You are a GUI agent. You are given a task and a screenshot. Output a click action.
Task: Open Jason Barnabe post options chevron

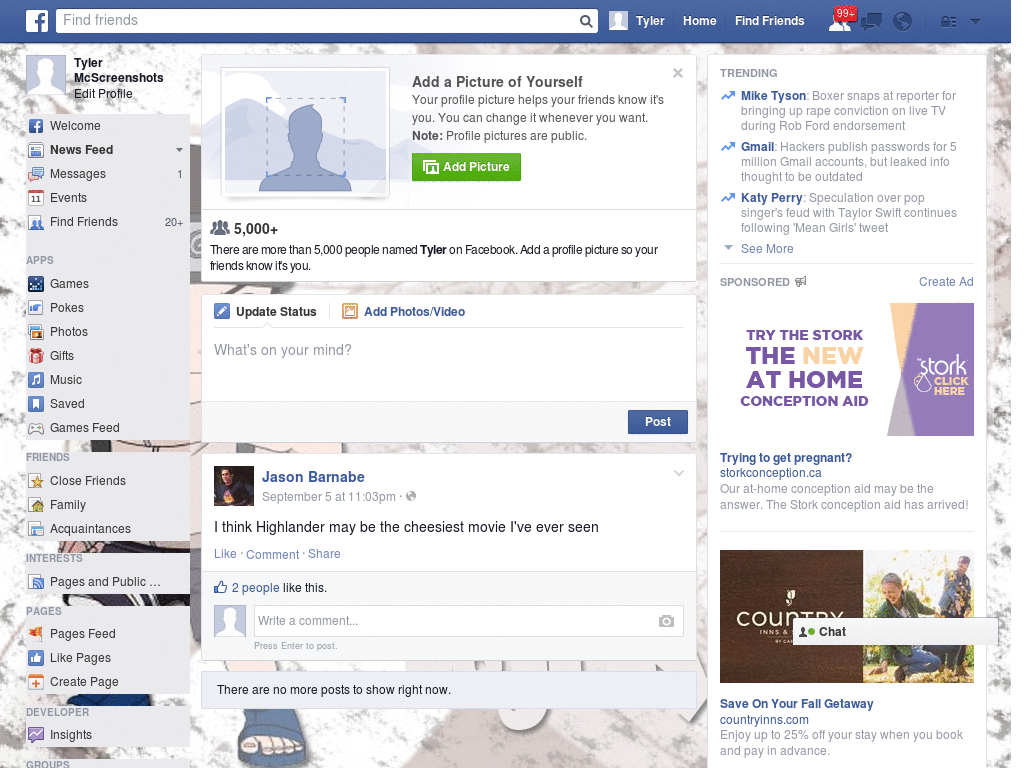pyautogui.click(x=679, y=473)
